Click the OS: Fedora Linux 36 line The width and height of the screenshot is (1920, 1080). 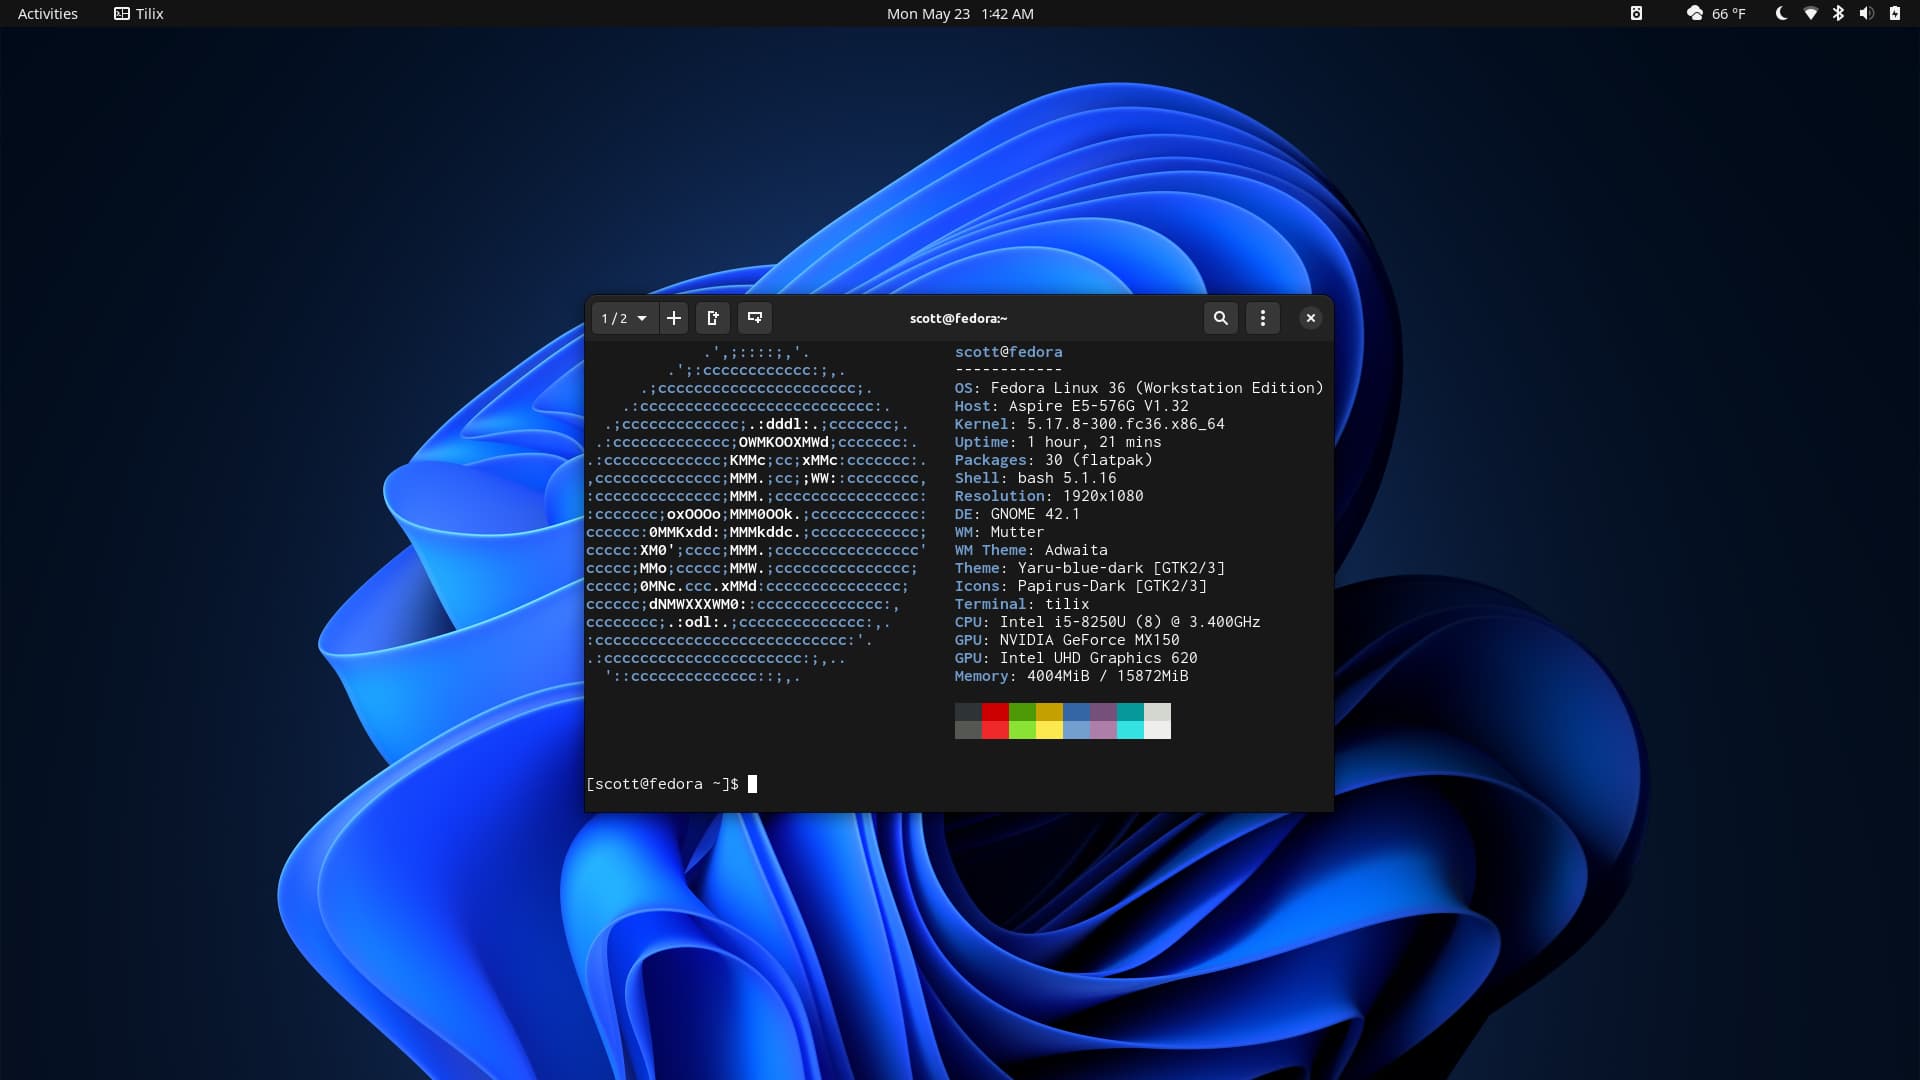[1138, 388]
